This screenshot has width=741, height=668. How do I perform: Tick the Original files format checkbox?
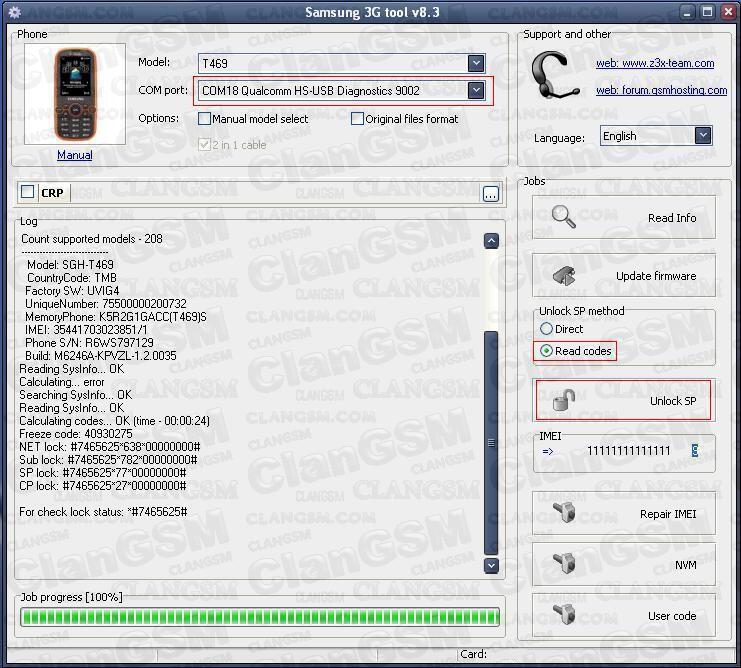357,119
